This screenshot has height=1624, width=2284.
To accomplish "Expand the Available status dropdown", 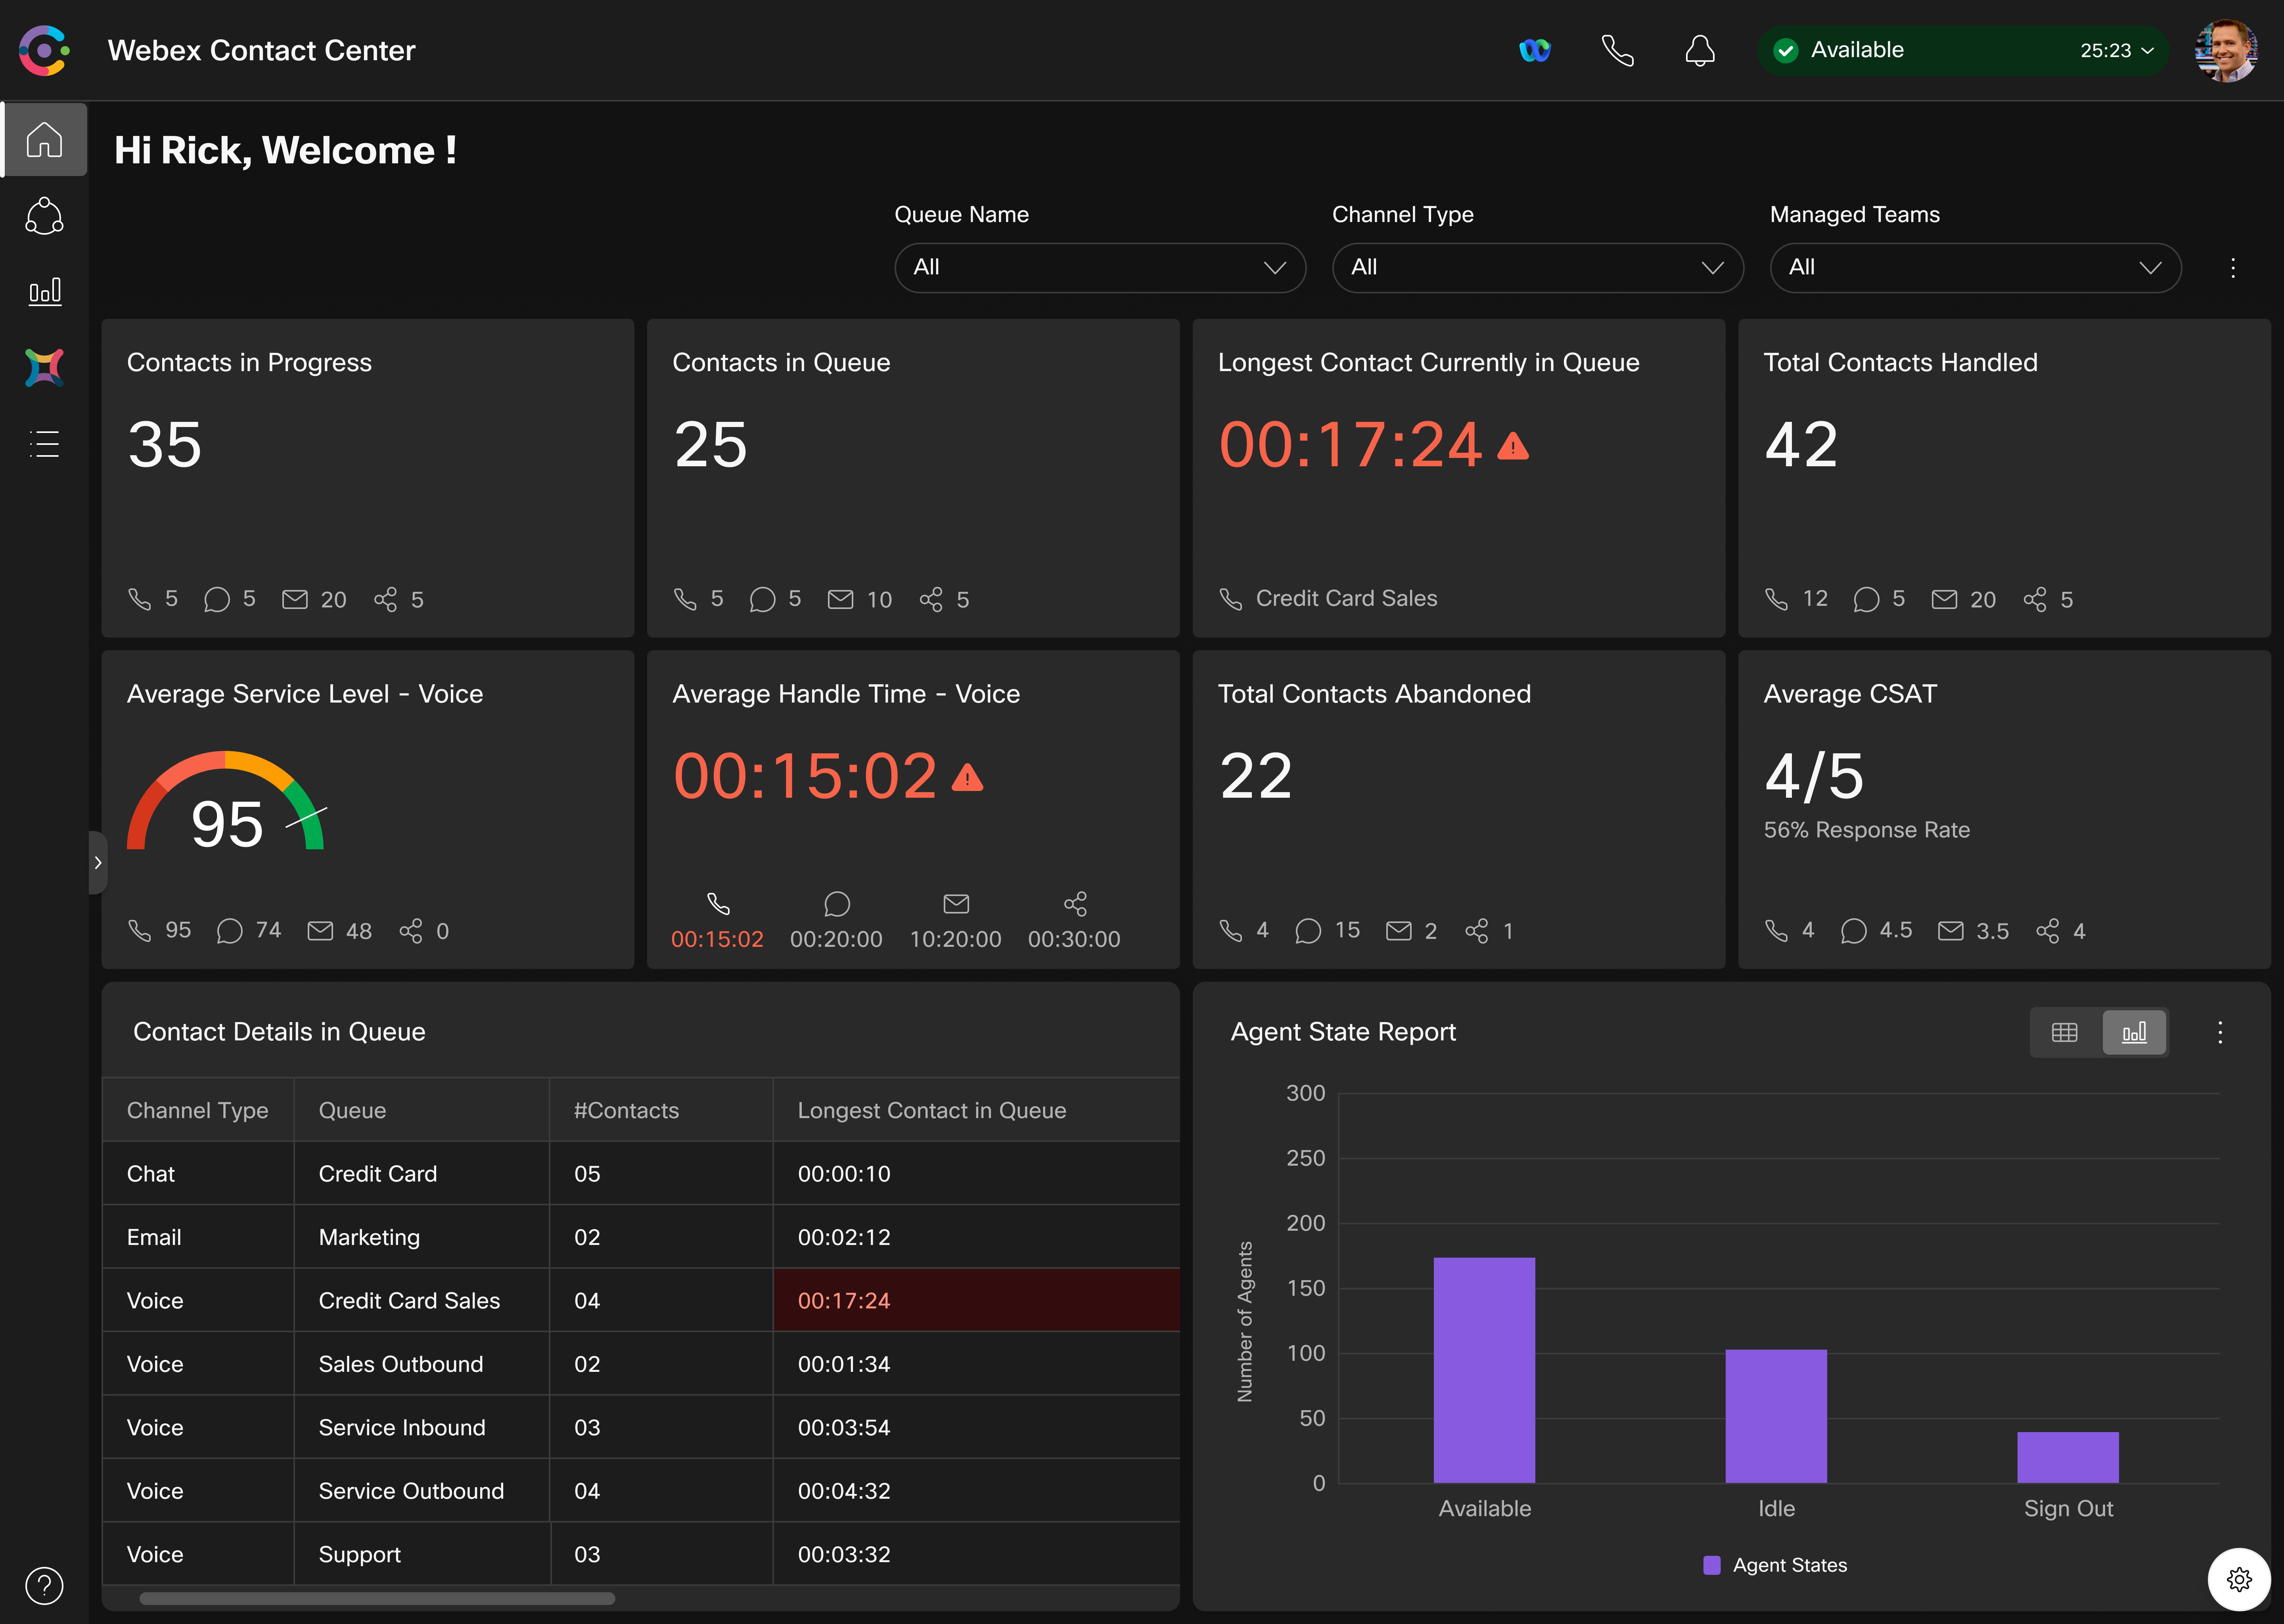I will pos(1962,50).
